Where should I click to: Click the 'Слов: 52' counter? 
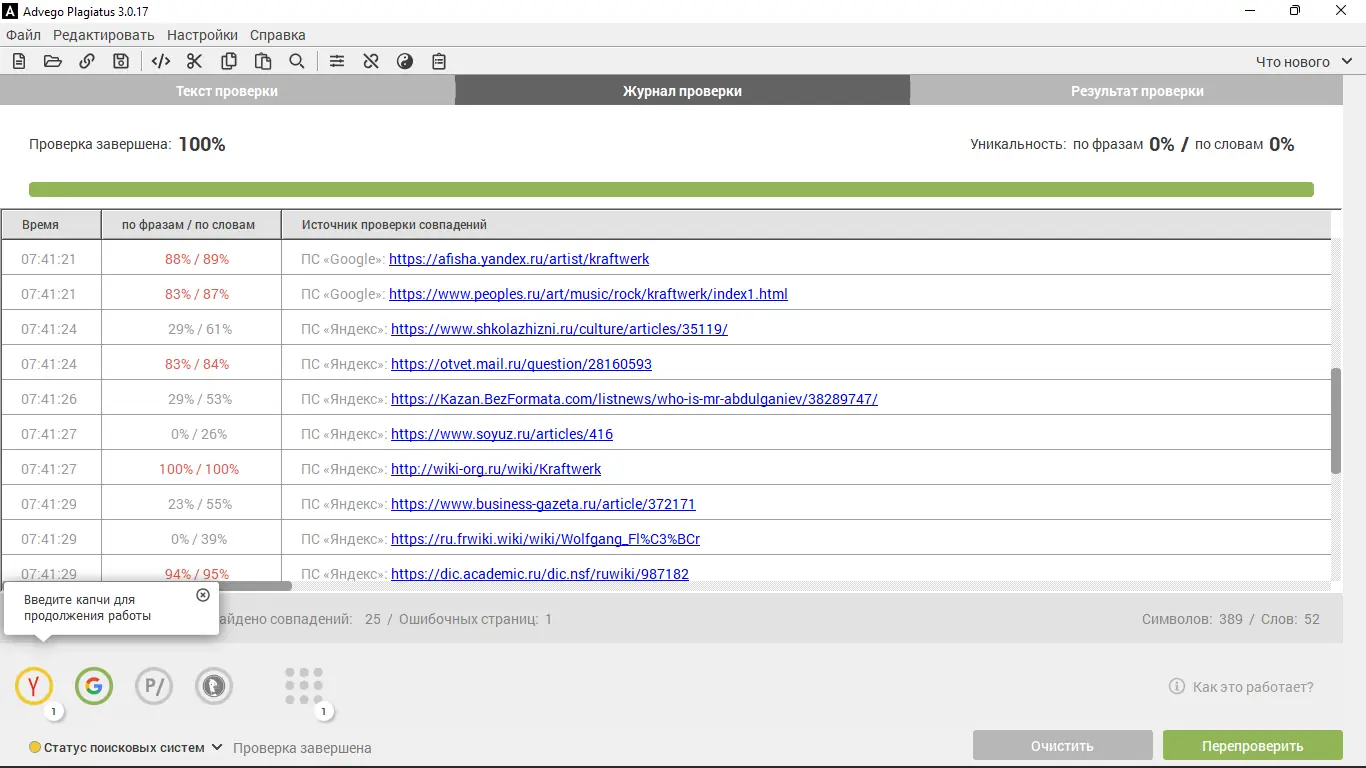click(1290, 619)
